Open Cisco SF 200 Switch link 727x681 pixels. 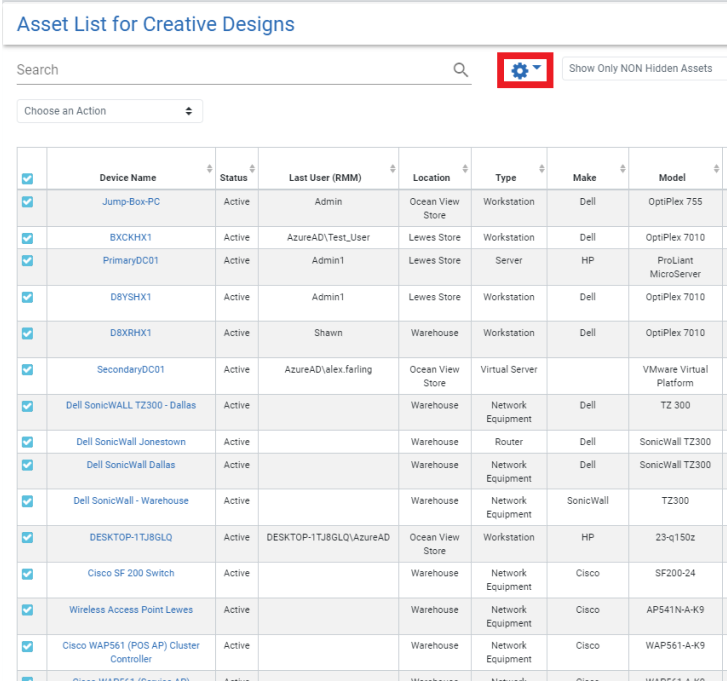tap(131, 573)
